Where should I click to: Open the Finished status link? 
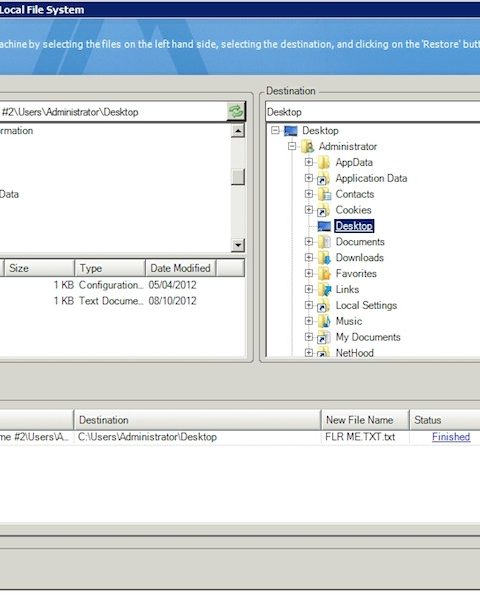pos(451,437)
